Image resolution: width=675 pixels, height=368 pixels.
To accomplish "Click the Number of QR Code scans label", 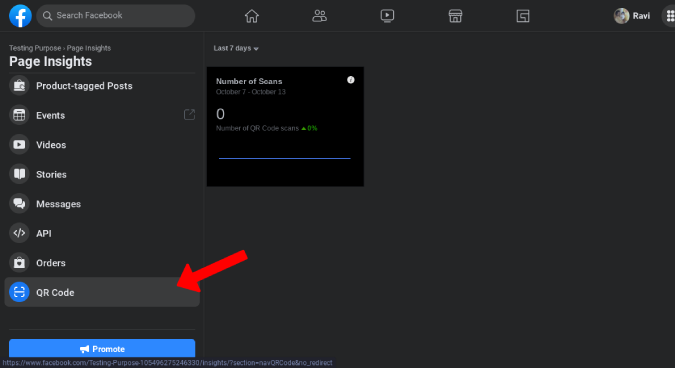I will [x=257, y=128].
